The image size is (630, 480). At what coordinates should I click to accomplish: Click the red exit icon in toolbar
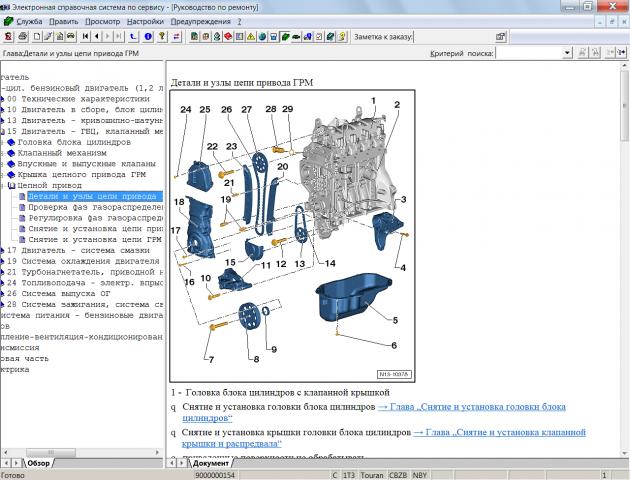(x=8, y=37)
